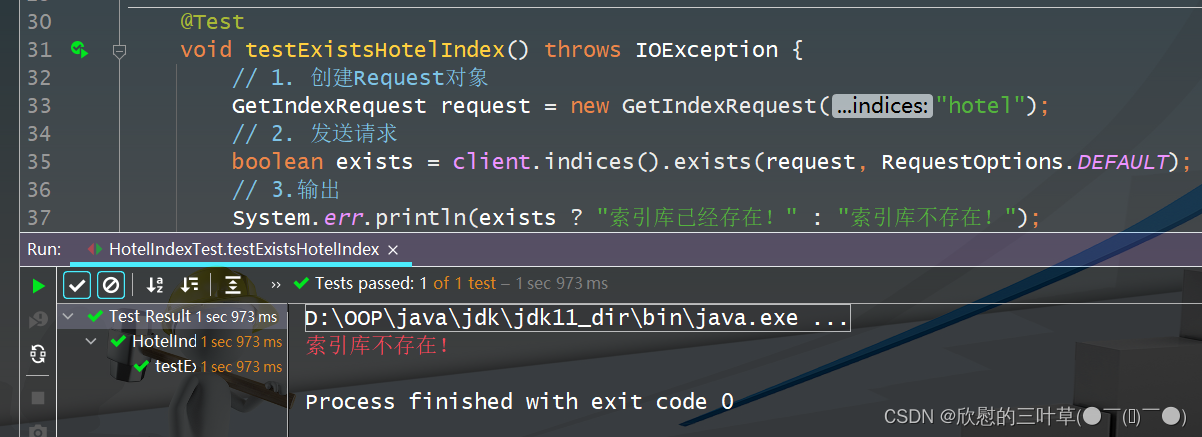Click the @Test annotation on line 30
Image resolution: width=1202 pixels, height=437 pixels.
pyautogui.click(x=212, y=21)
